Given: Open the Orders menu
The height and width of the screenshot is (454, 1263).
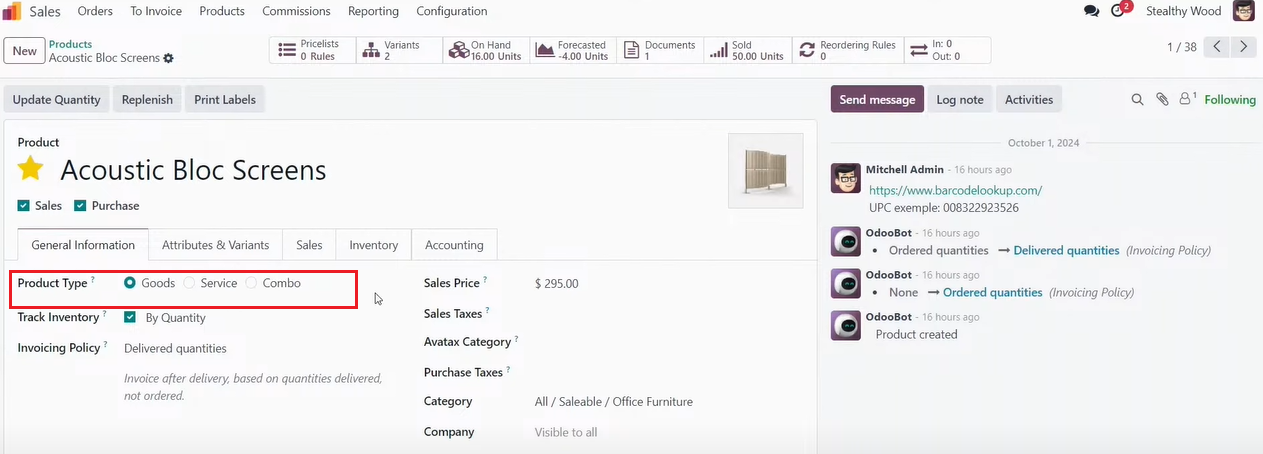Looking at the screenshot, I should (95, 11).
